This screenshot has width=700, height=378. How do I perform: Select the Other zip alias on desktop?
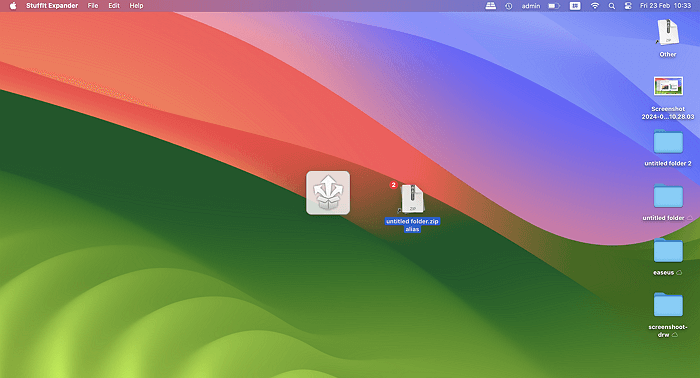(668, 32)
